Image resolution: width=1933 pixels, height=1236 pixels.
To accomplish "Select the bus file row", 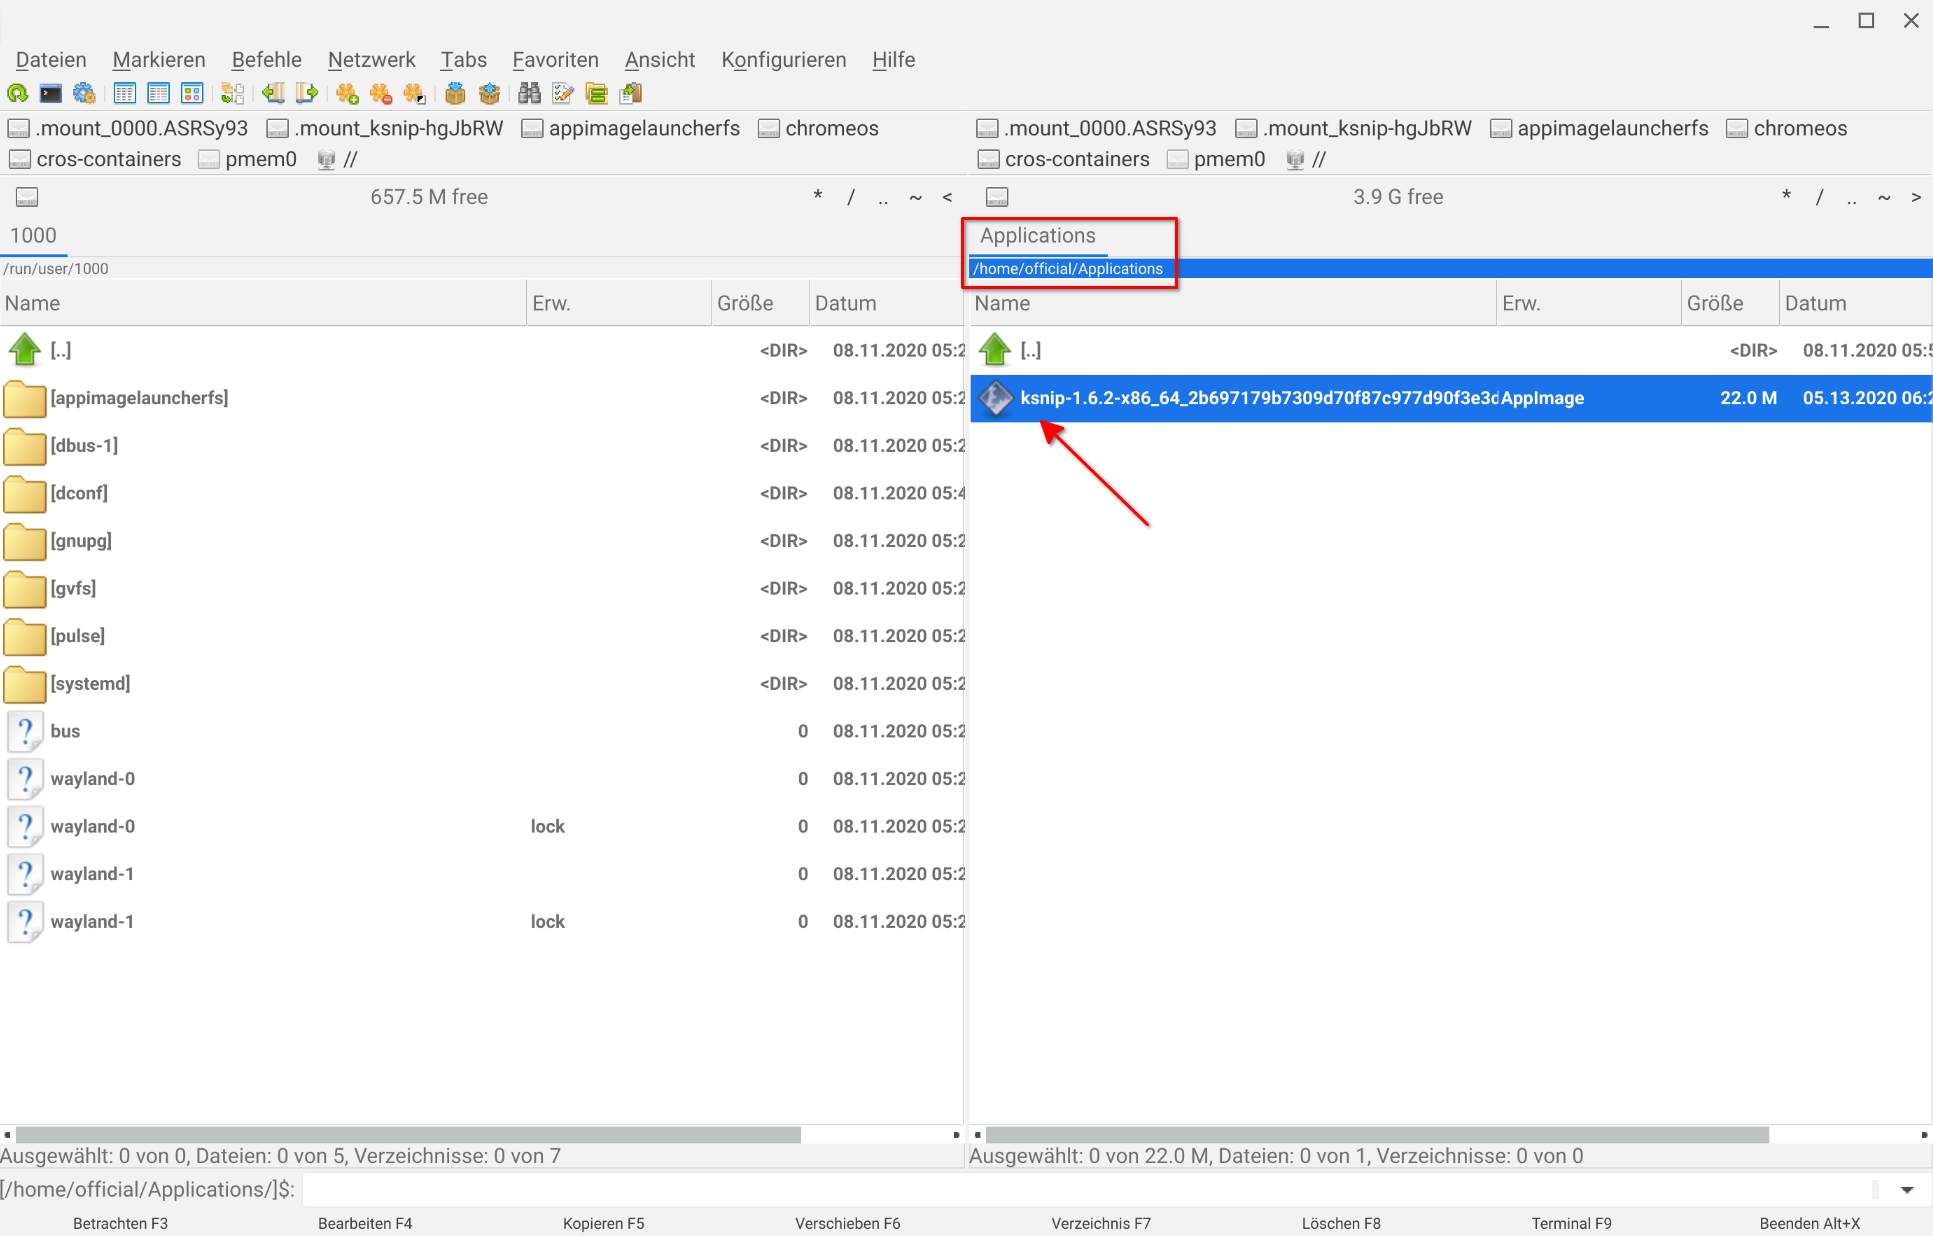I will [481, 731].
